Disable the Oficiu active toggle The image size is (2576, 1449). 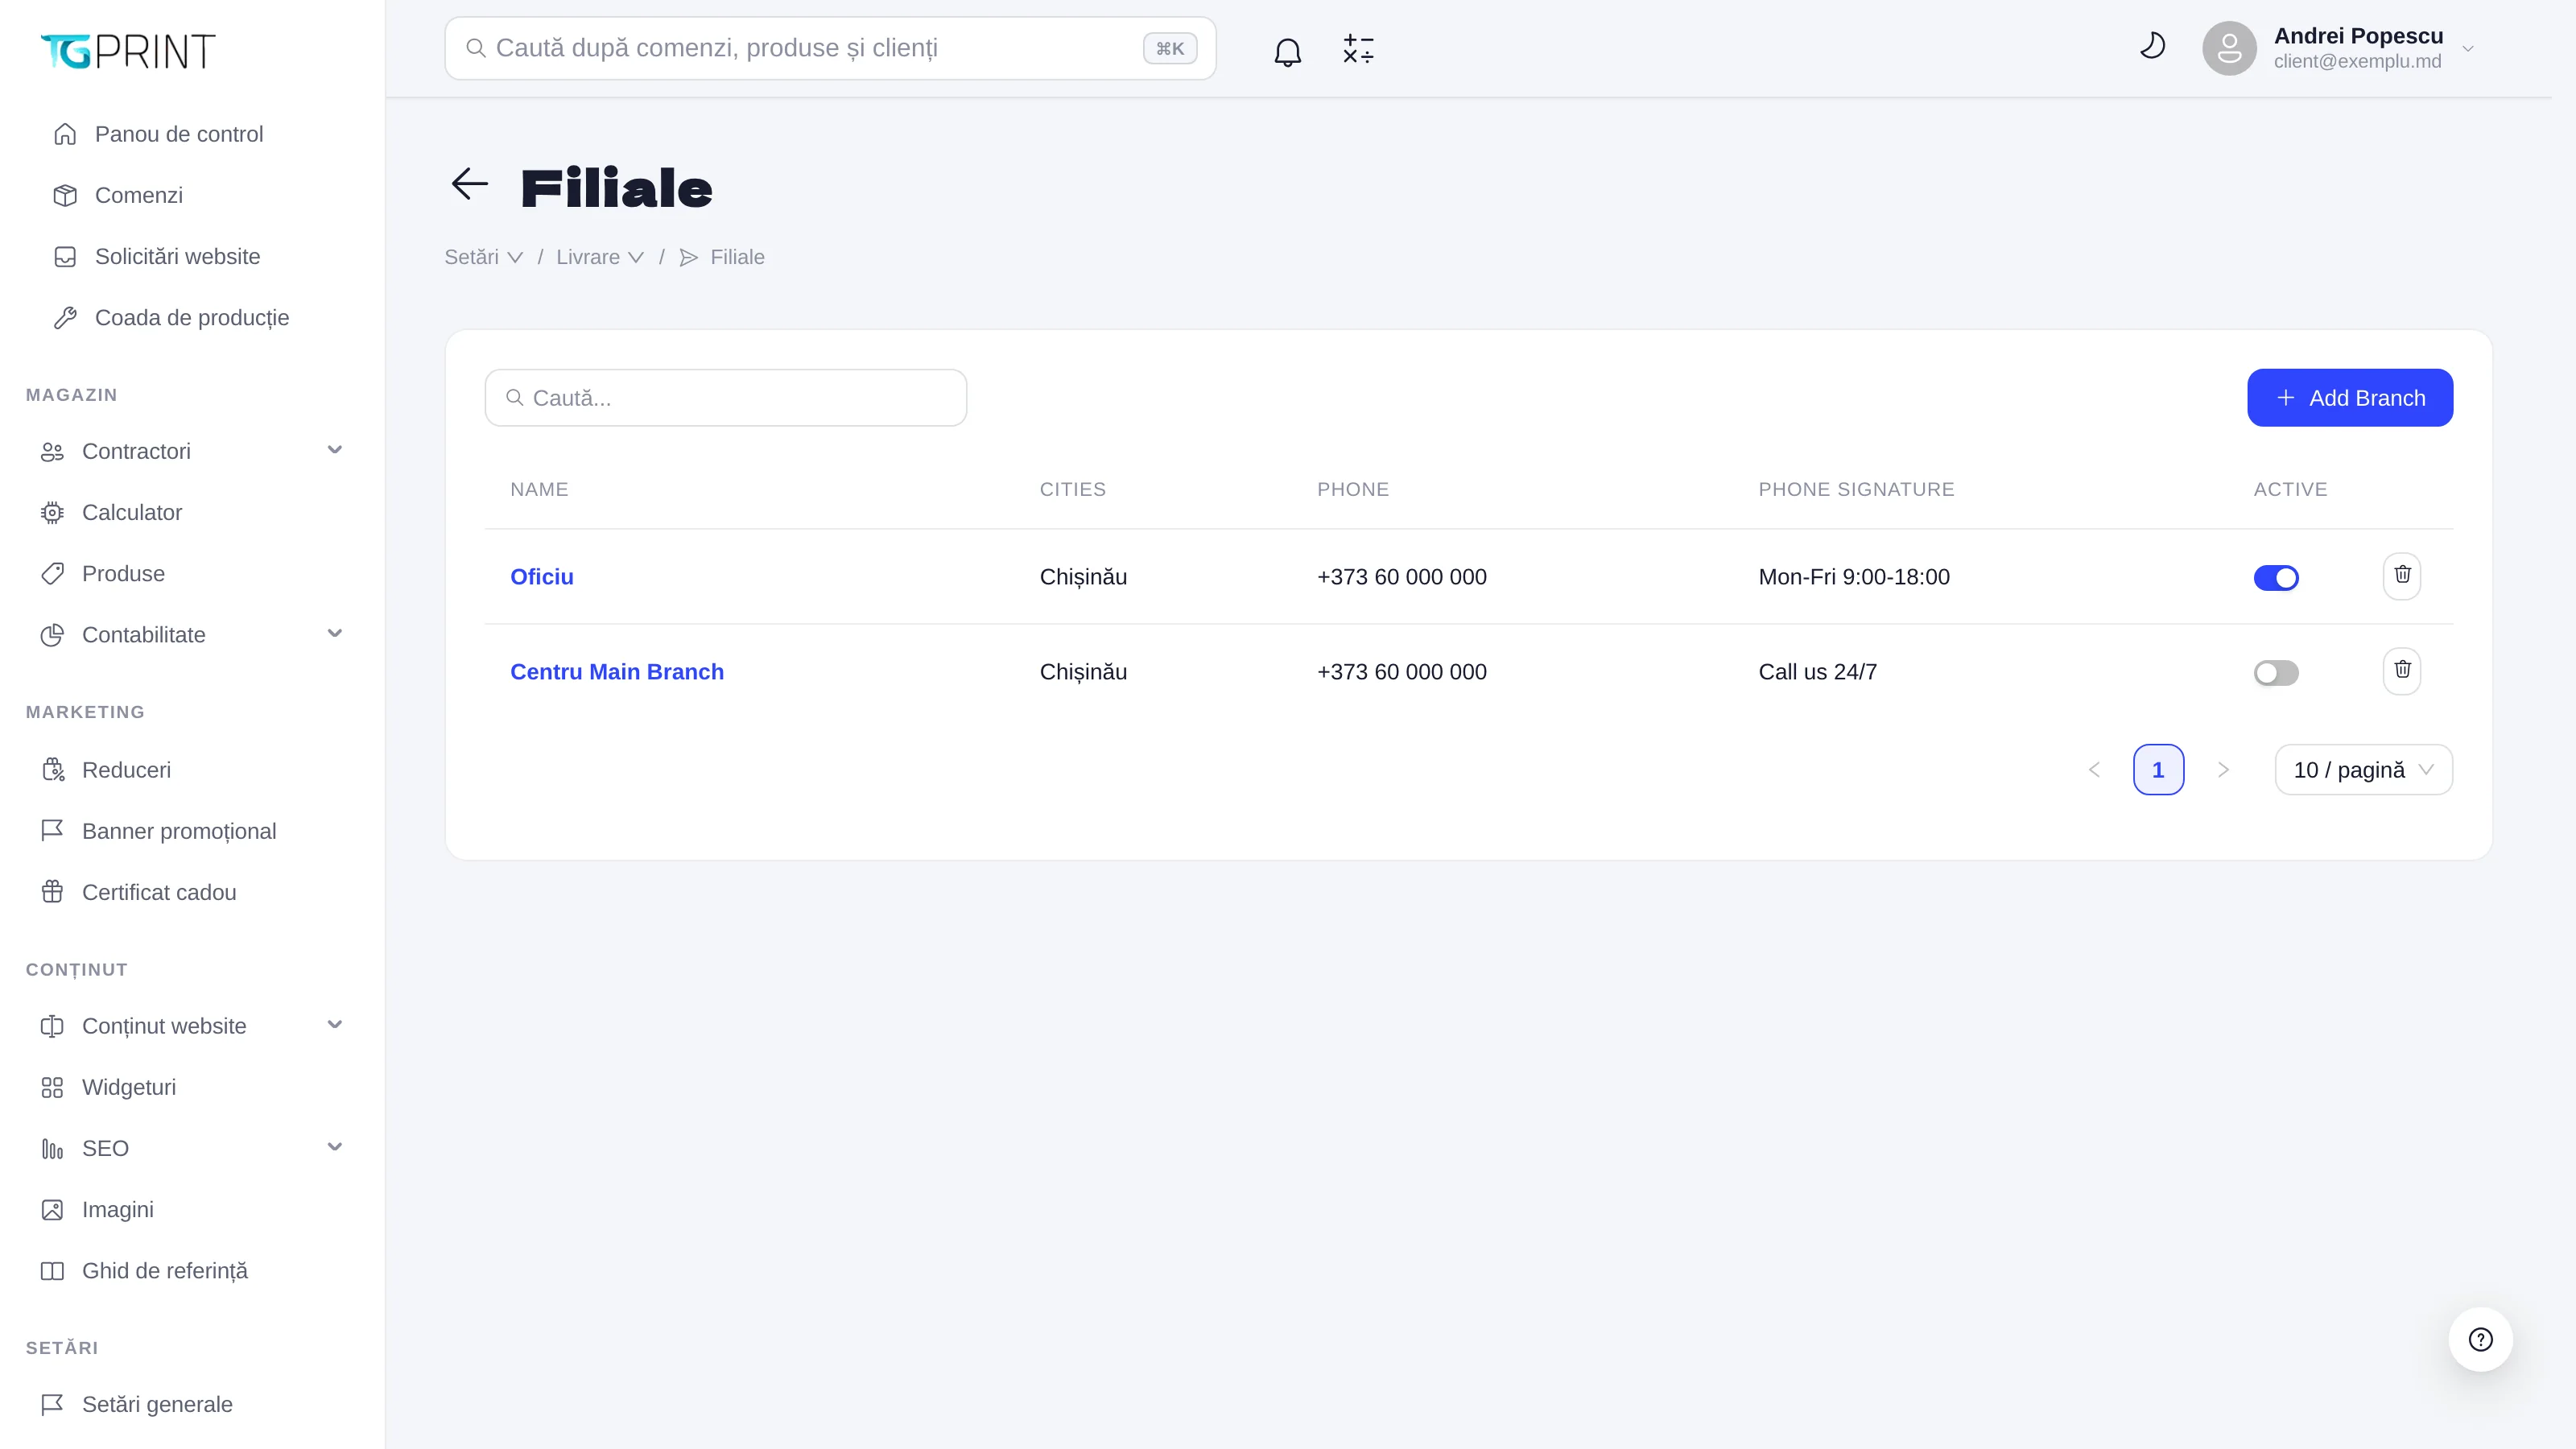click(x=2276, y=578)
